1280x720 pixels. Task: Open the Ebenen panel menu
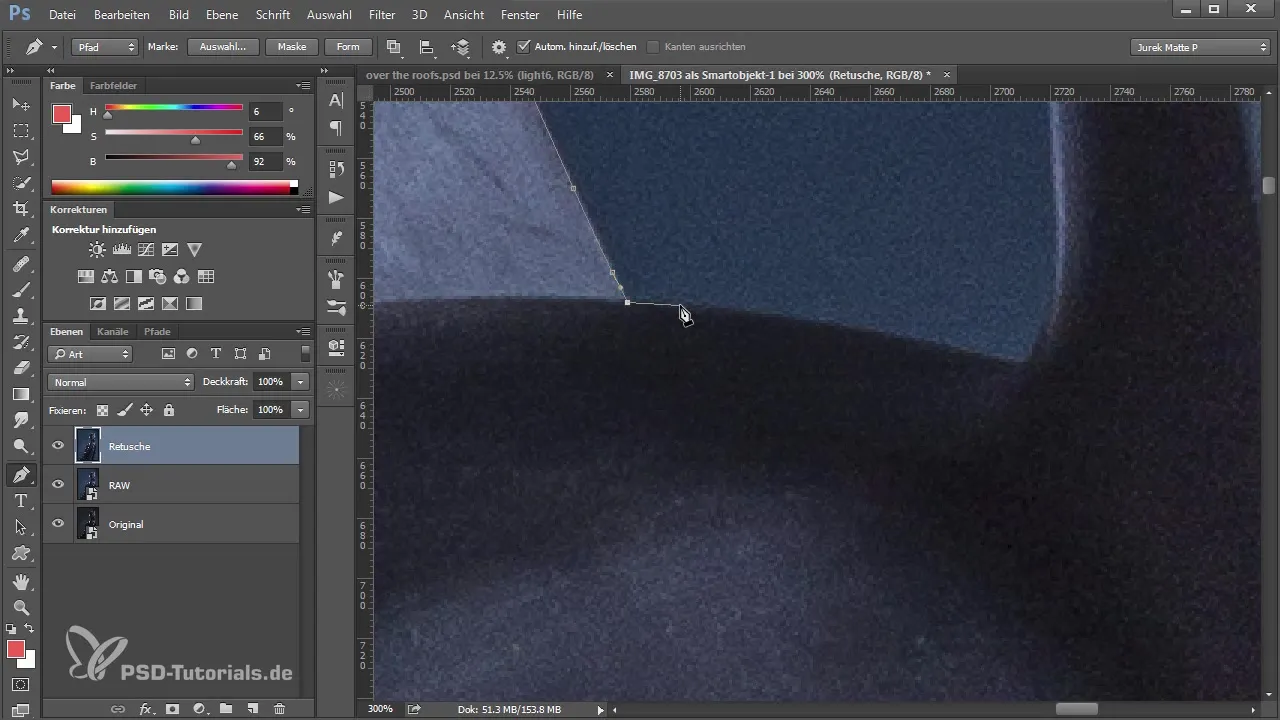[302, 332]
